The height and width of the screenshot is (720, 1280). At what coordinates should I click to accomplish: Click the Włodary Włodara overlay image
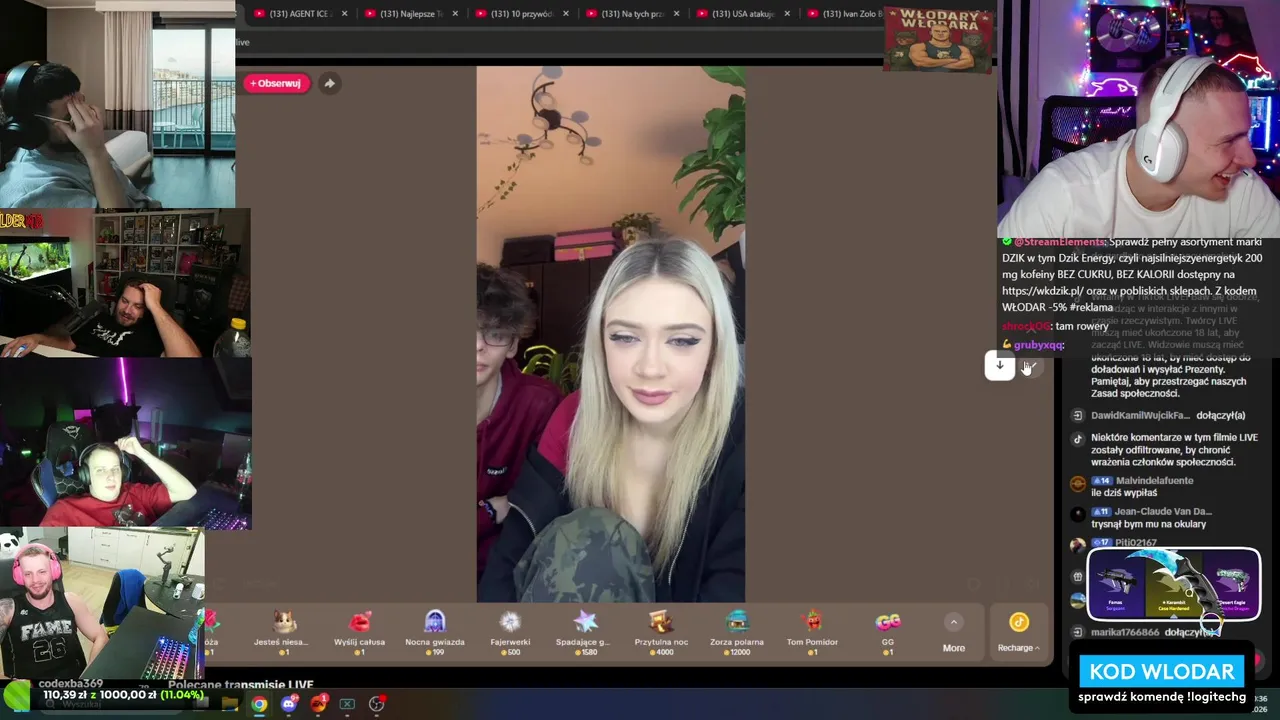point(938,40)
